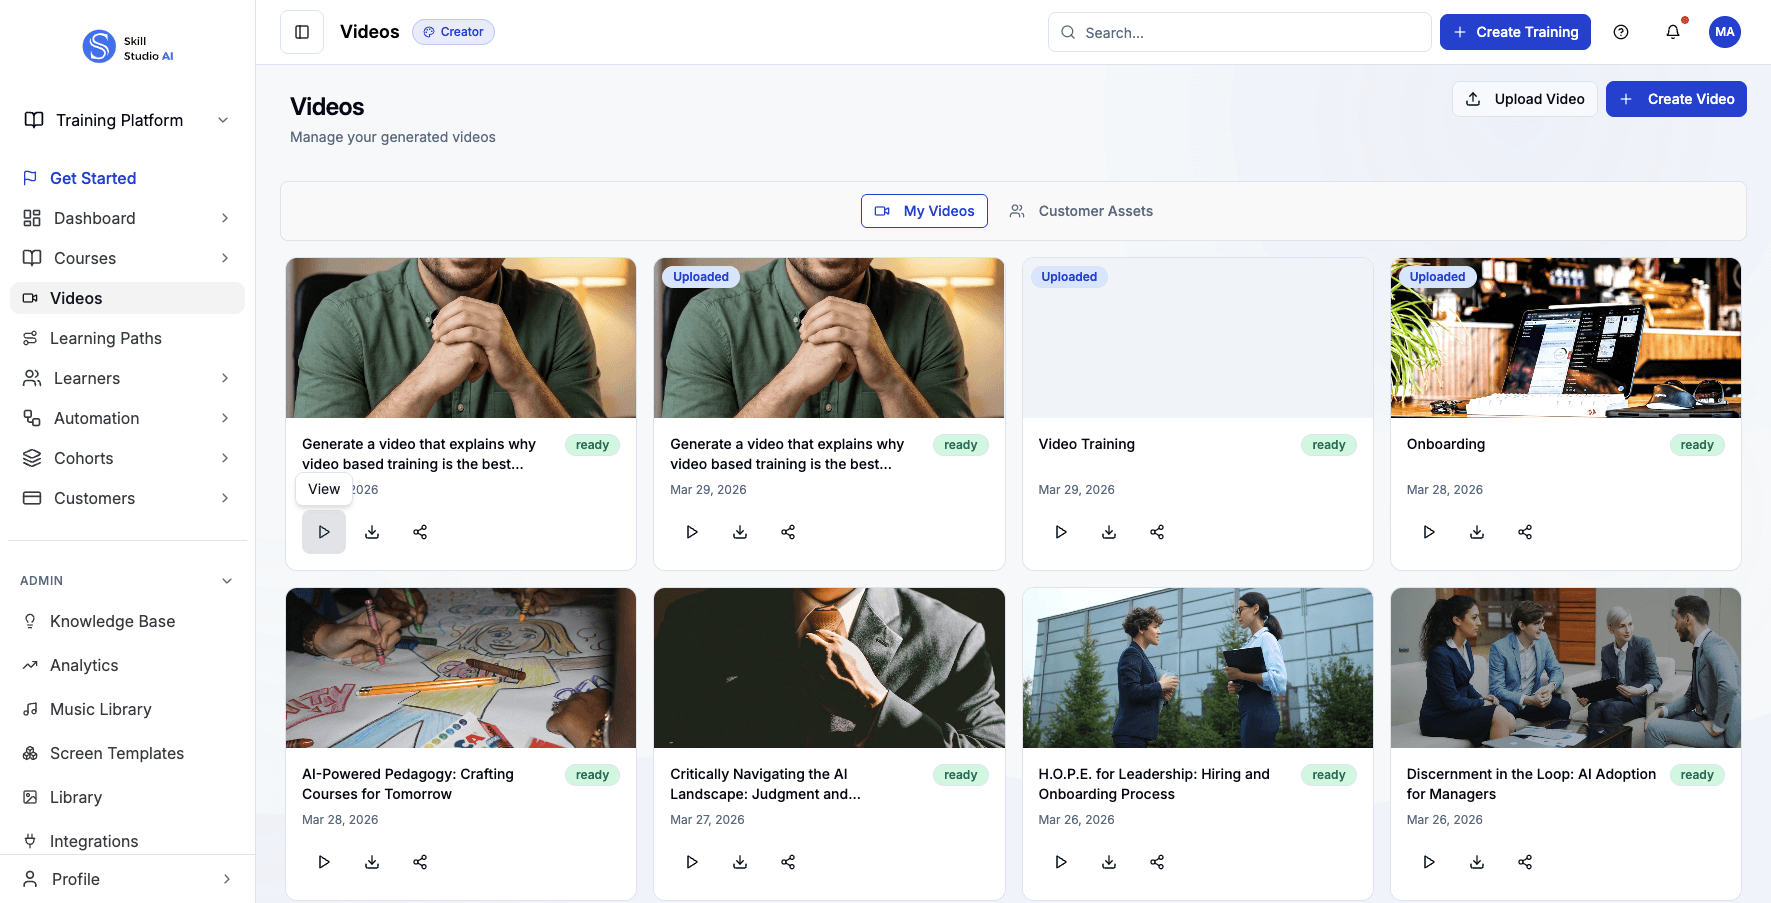The image size is (1771, 903).
Task: Play the Discernment in the Loop video
Action: (1429, 862)
